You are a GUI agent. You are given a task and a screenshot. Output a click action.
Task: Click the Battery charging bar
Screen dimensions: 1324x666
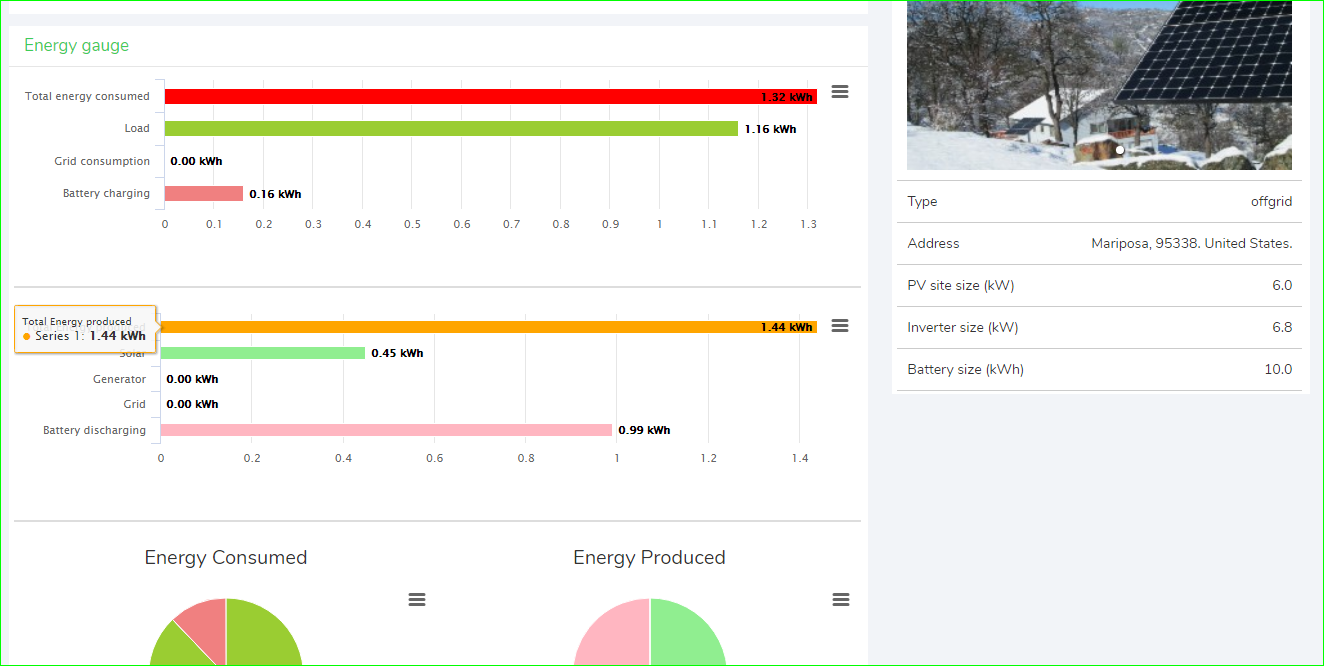point(204,193)
